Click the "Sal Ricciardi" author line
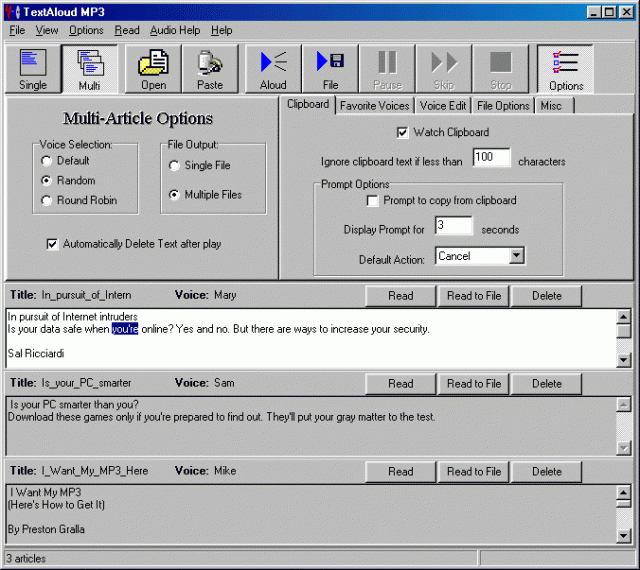Viewport: 640px width, 570px height. (36, 354)
